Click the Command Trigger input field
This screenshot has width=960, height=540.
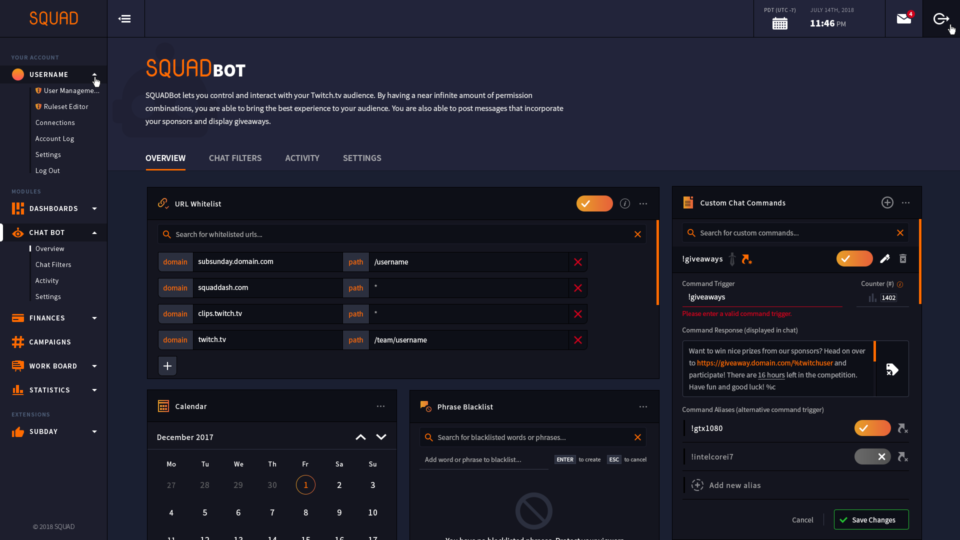tap(762, 298)
